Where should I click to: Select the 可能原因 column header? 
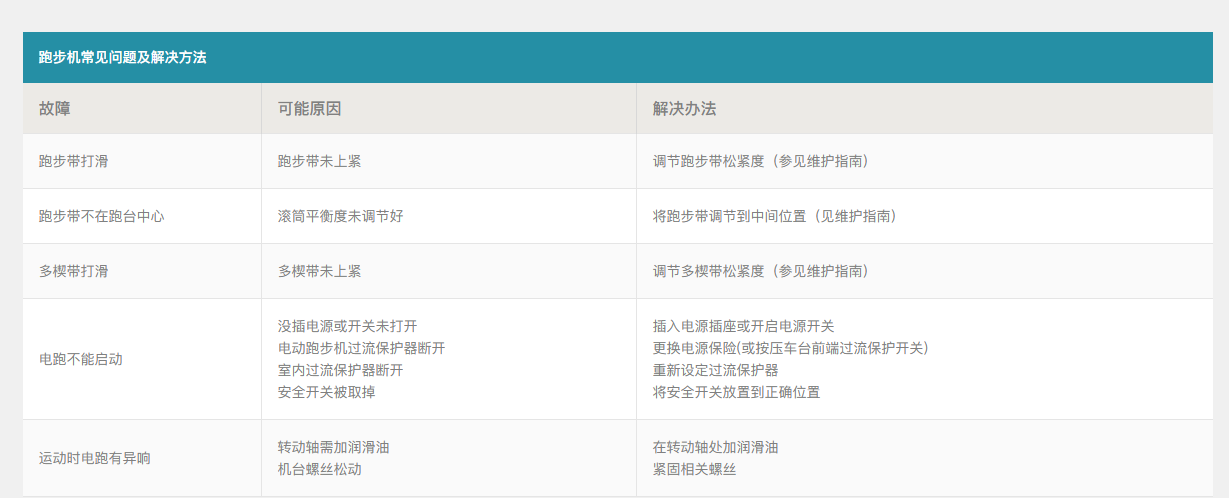click(309, 109)
